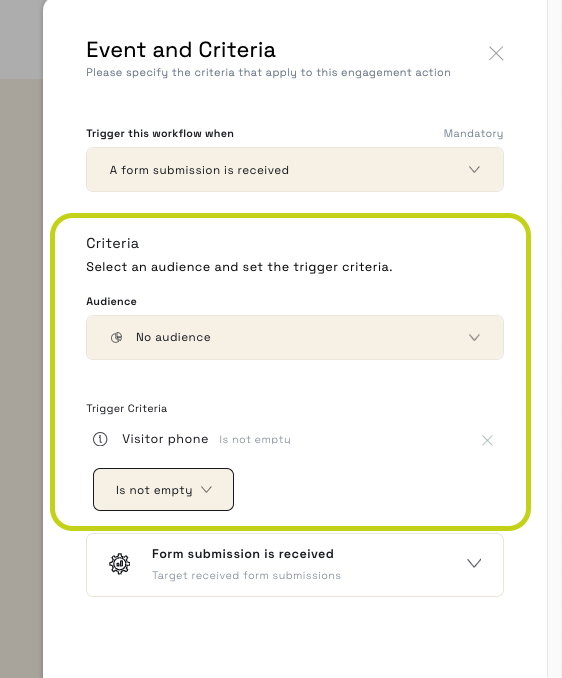Close the Event and Criteria panel
Screen dimensions: 562x678
496,53
